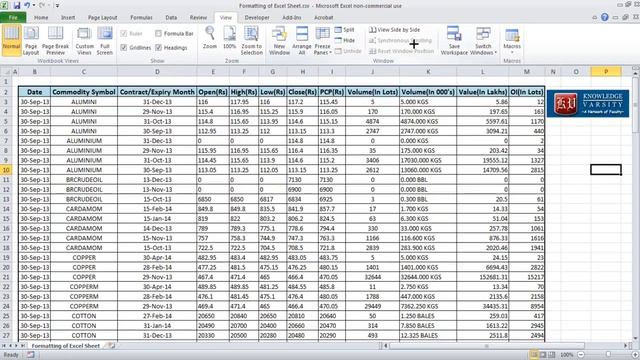Open Customize Quick Access Toolbar dropdown

point(57,6)
